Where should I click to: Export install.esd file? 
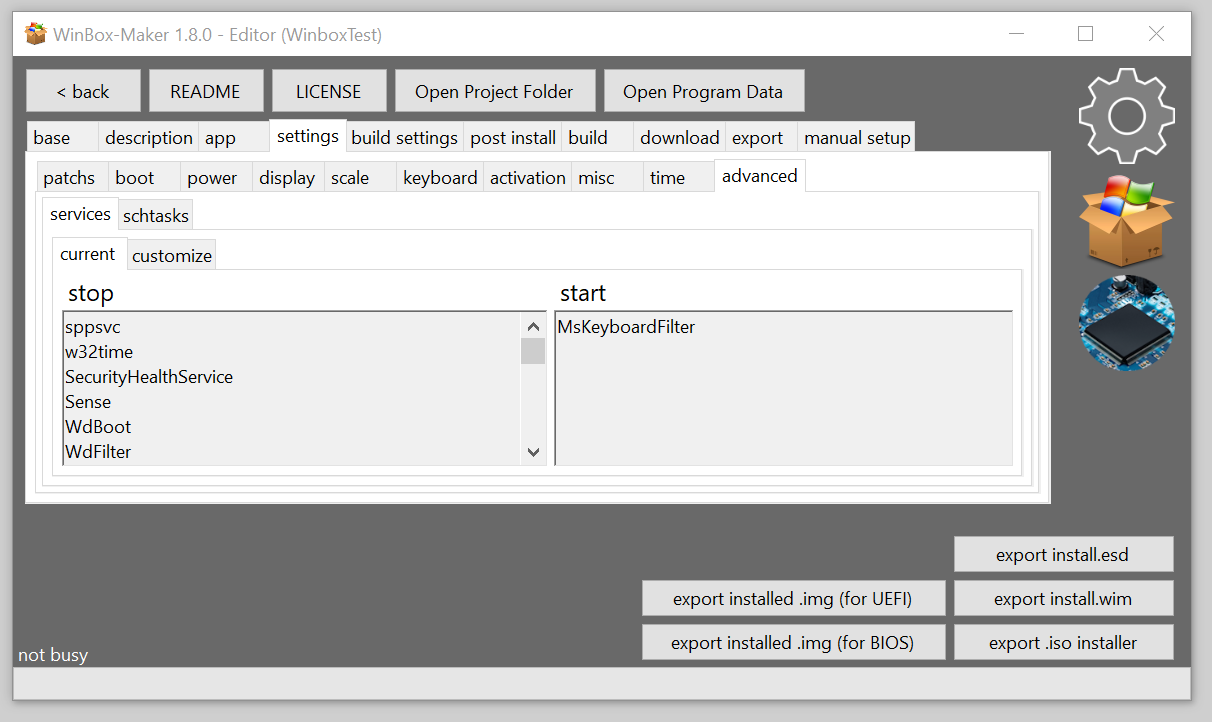pyautogui.click(x=1064, y=554)
